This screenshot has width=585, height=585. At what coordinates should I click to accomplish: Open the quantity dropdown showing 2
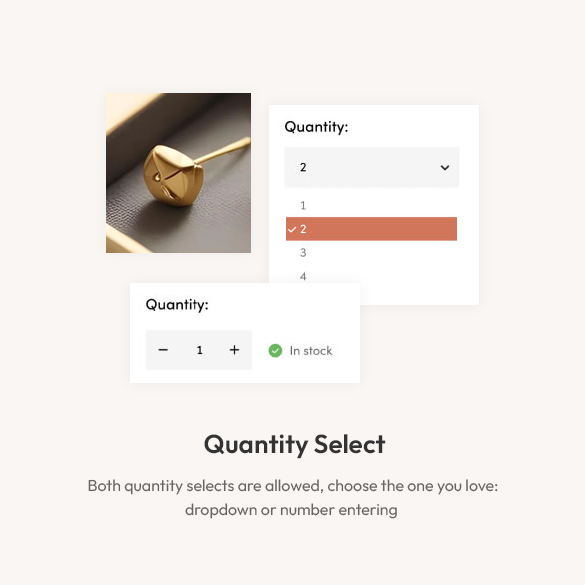pos(372,167)
